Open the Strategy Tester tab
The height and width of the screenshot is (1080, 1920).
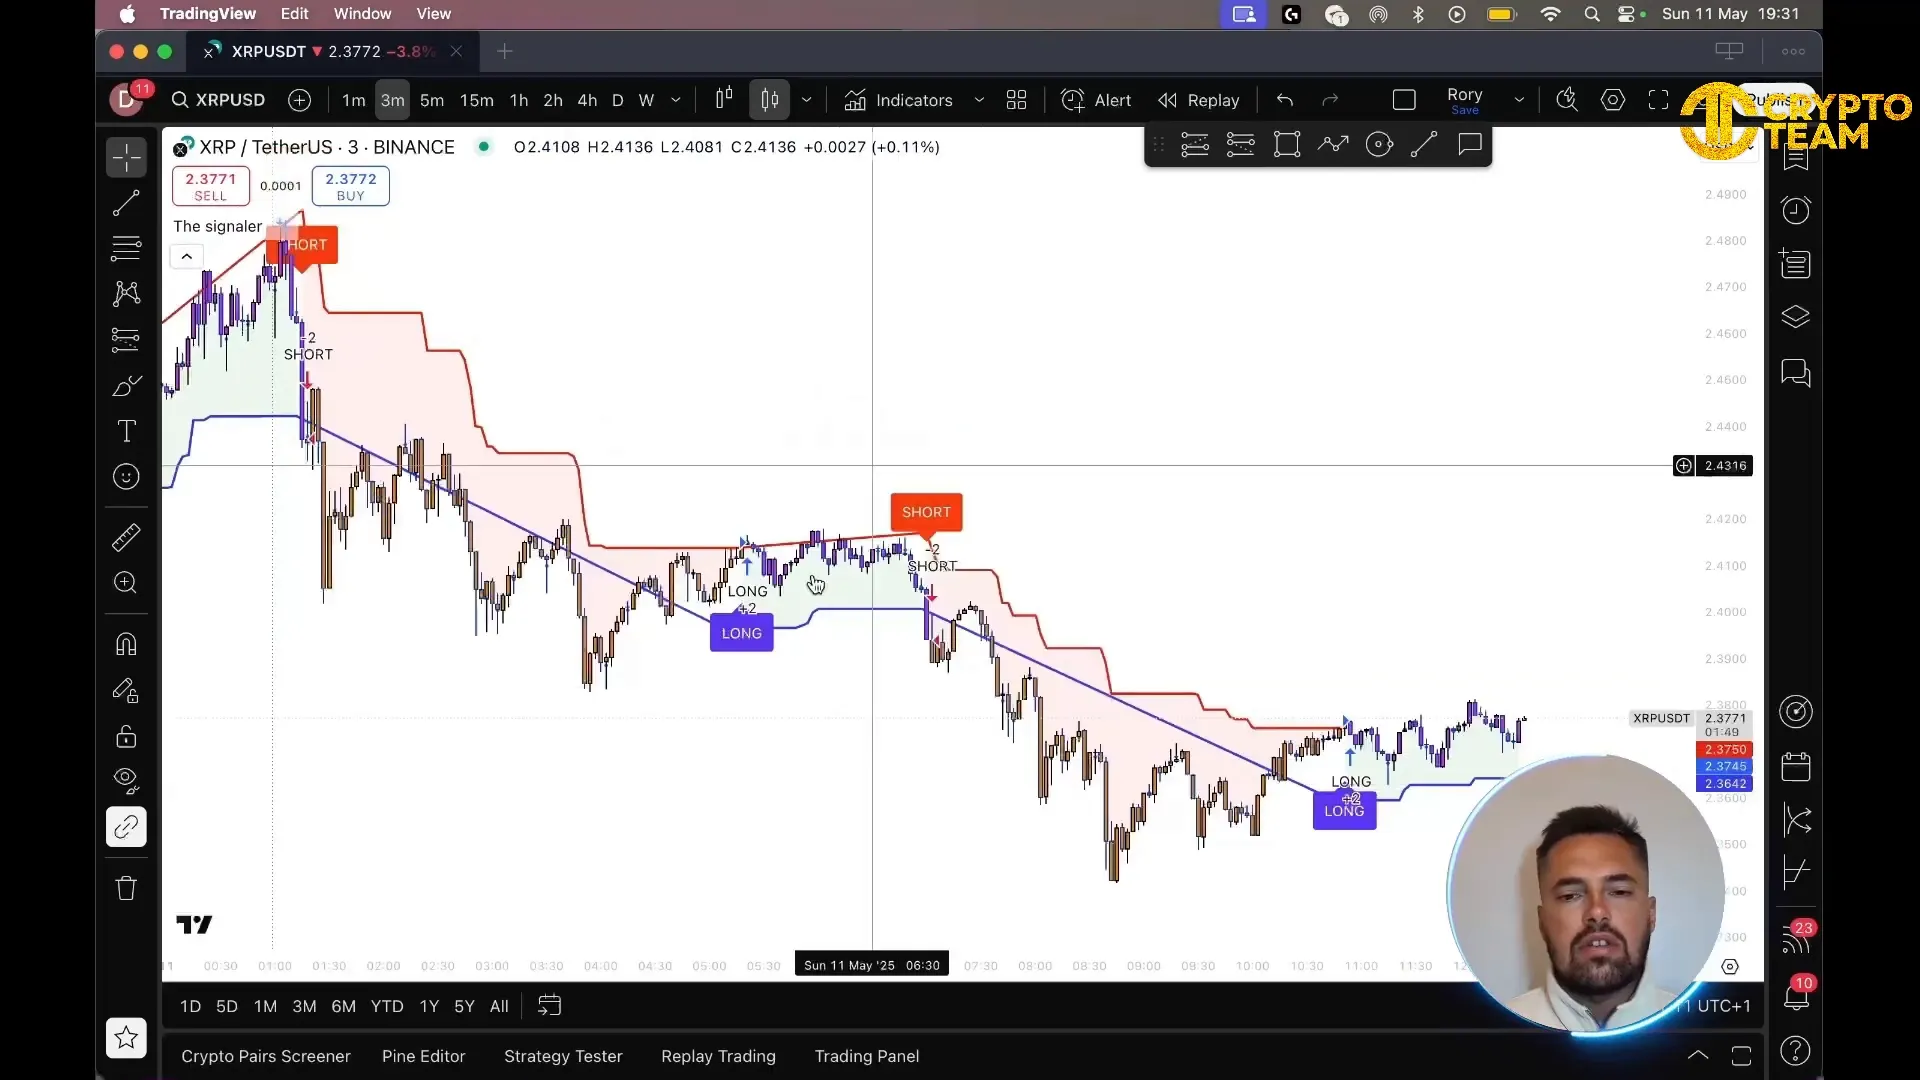[563, 1056]
